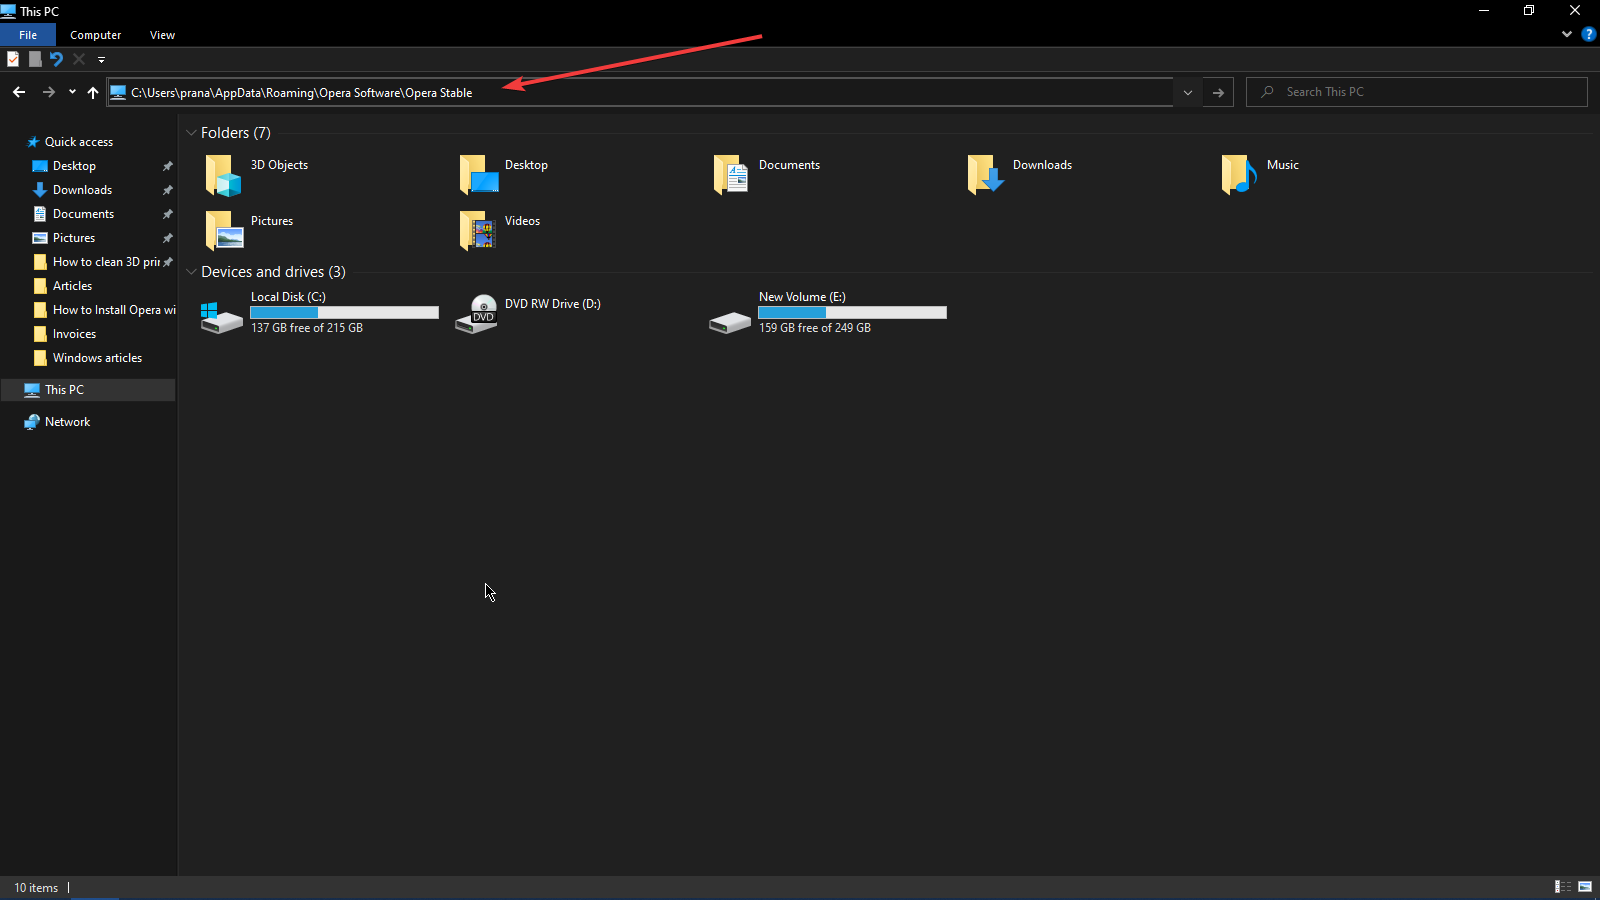Open the Articles folder in sidebar
The image size is (1600, 900).
click(x=72, y=286)
